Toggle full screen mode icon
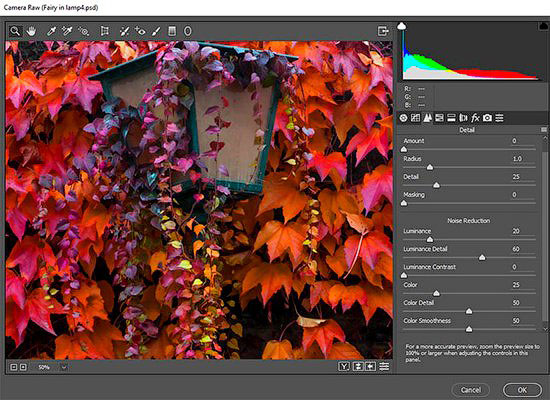This screenshot has width=550, height=400. tap(383, 31)
